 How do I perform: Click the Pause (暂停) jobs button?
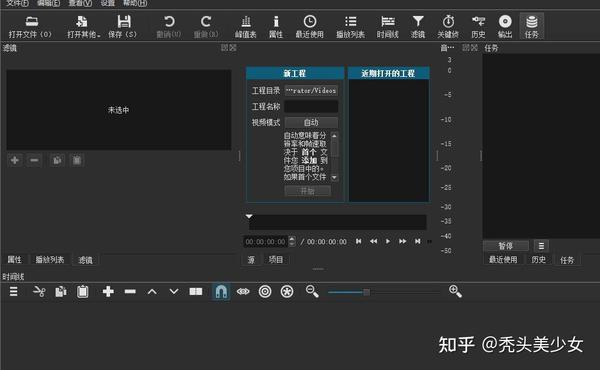pyautogui.click(x=506, y=246)
